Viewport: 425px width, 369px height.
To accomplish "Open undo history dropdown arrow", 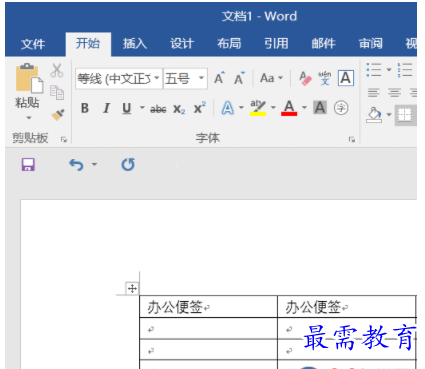I will pyautogui.click(x=94, y=164).
